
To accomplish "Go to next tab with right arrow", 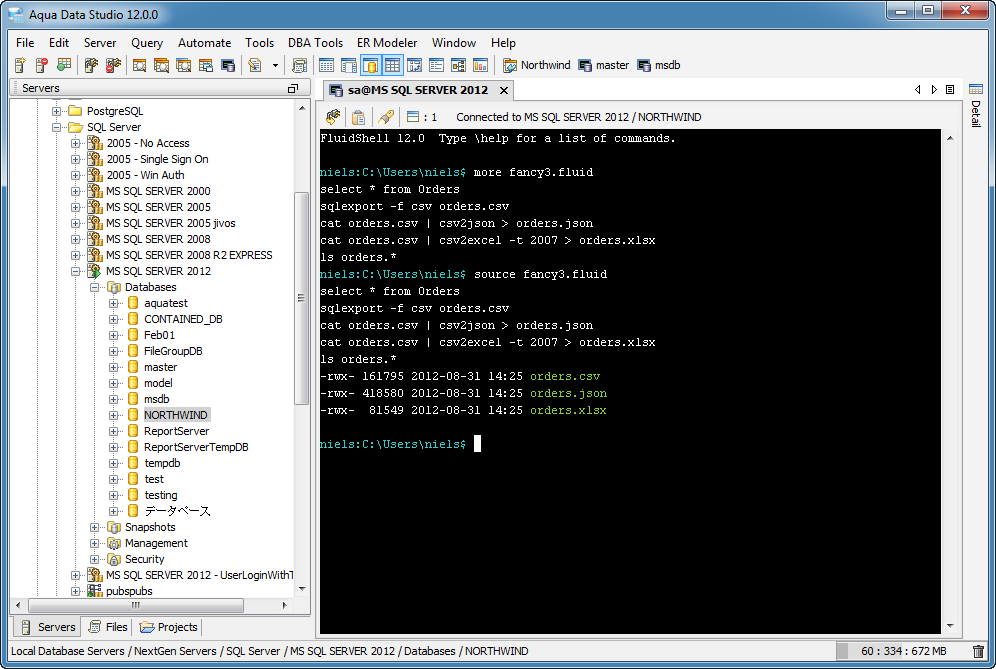I will pos(934,90).
